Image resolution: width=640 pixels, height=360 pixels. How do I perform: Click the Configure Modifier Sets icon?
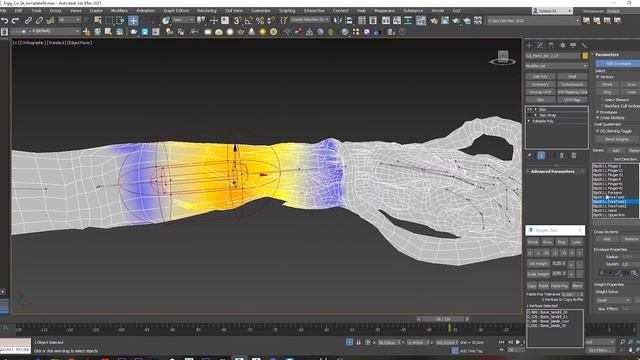click(574, 156)
